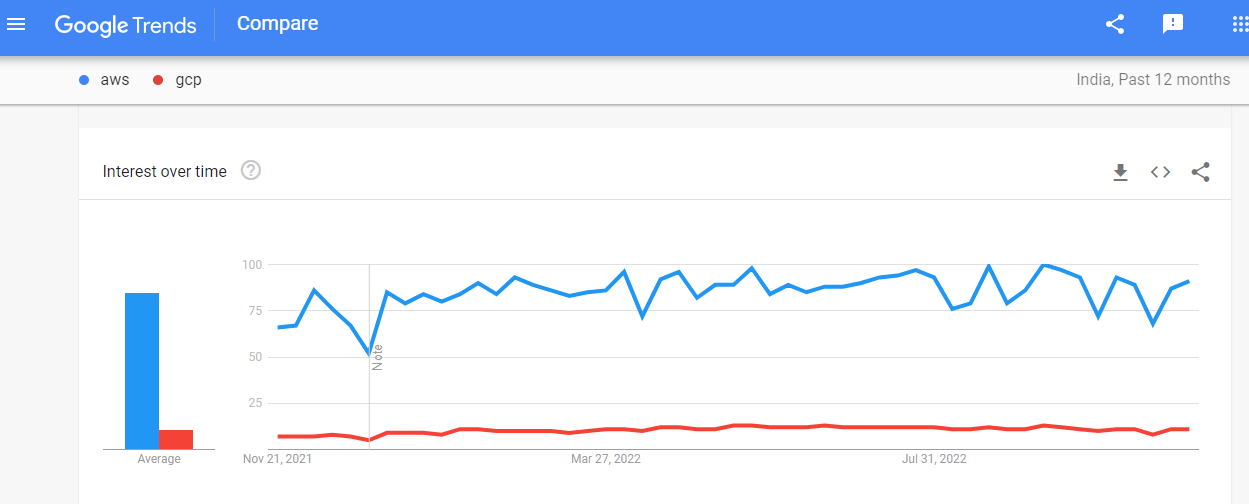Click the blue aws legend dot
The image size is (1249, 504).
click(x=85, y=80)
